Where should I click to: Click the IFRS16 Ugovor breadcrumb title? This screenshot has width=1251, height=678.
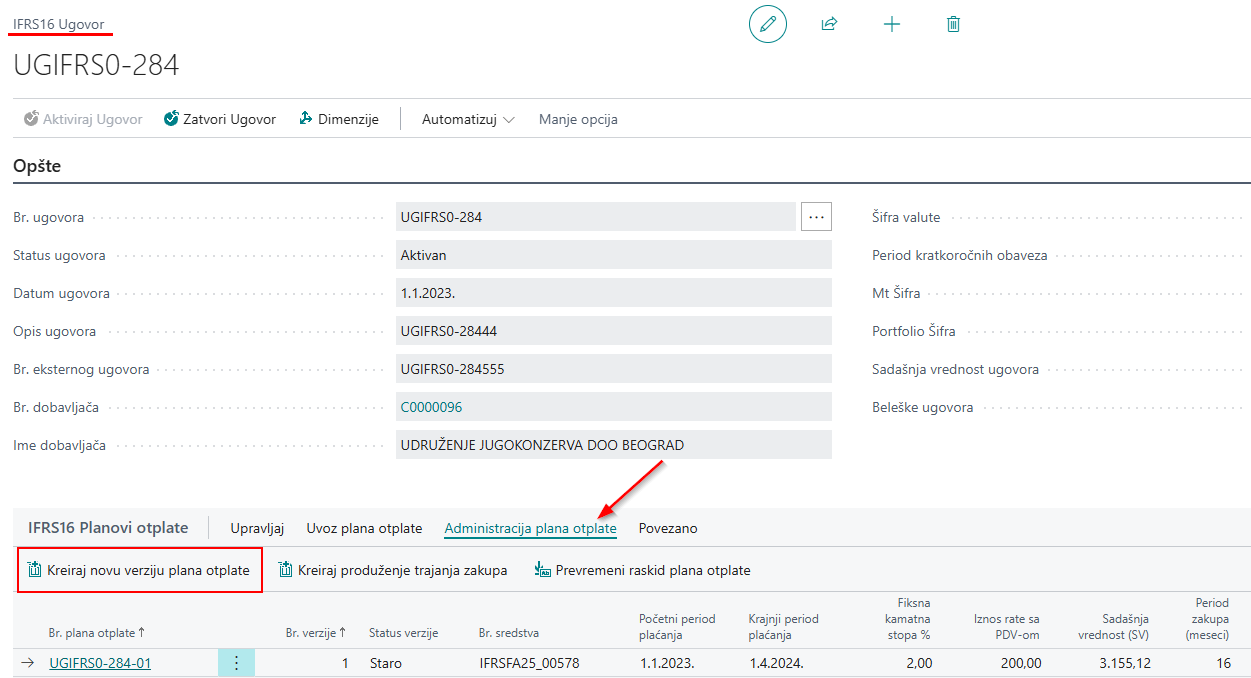[x=58, y=24]
